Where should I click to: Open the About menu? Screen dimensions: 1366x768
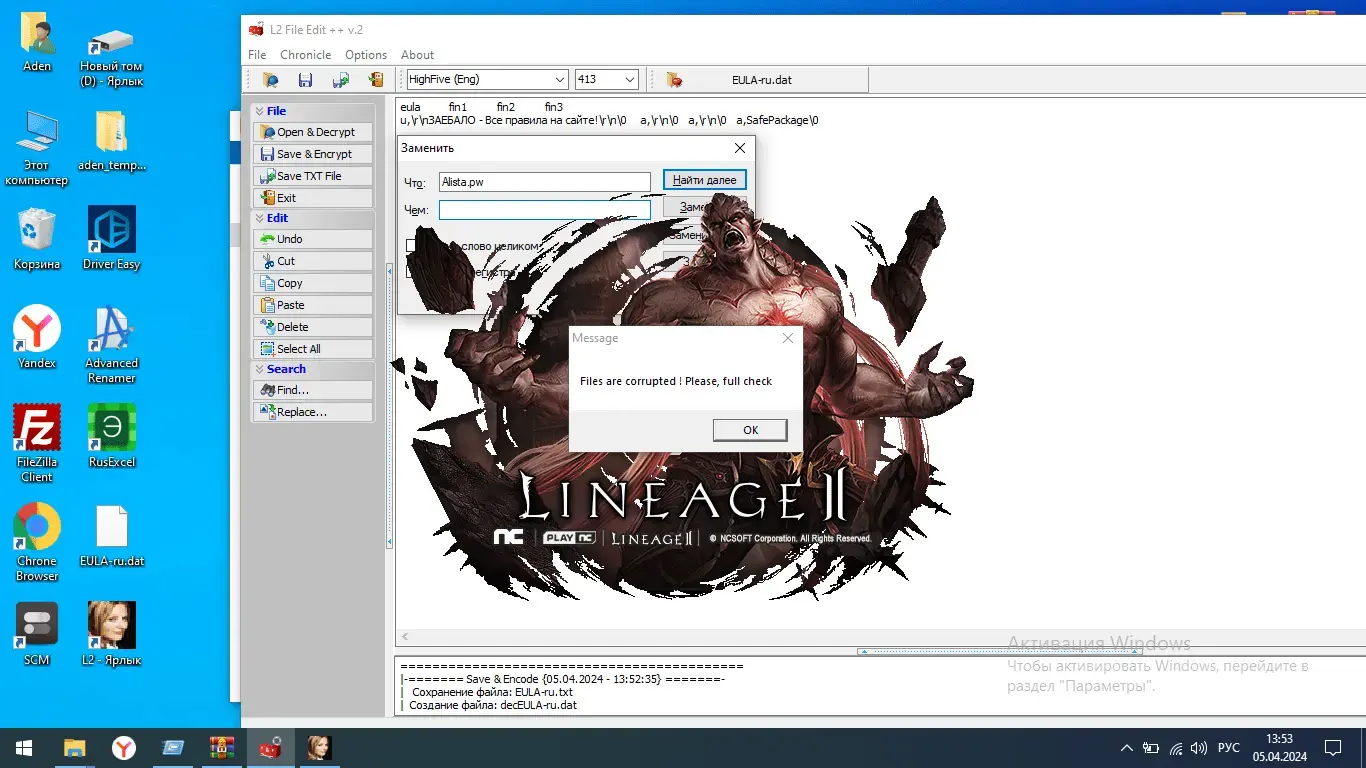[x=418, y=55]
